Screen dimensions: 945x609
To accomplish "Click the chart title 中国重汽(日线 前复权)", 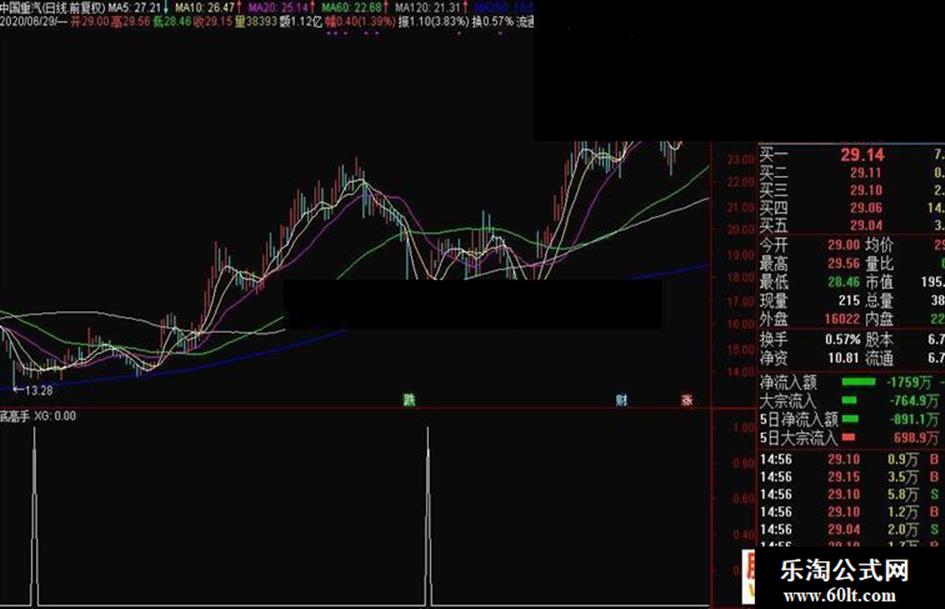I will [53, 8].
